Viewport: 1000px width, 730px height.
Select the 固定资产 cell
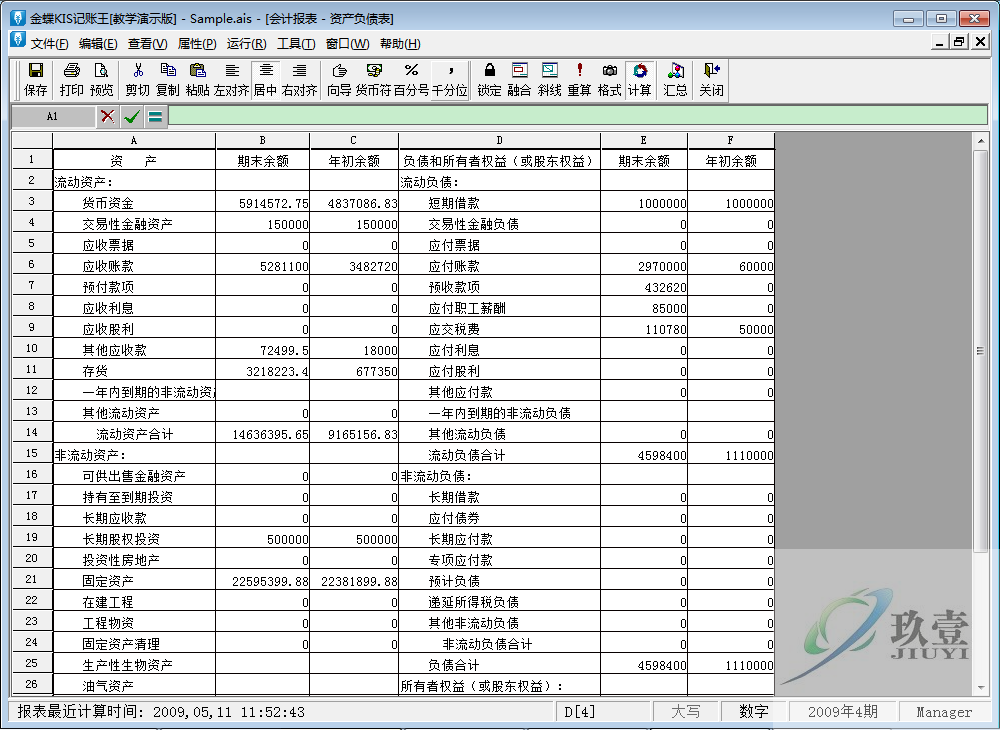pos(134,581)
